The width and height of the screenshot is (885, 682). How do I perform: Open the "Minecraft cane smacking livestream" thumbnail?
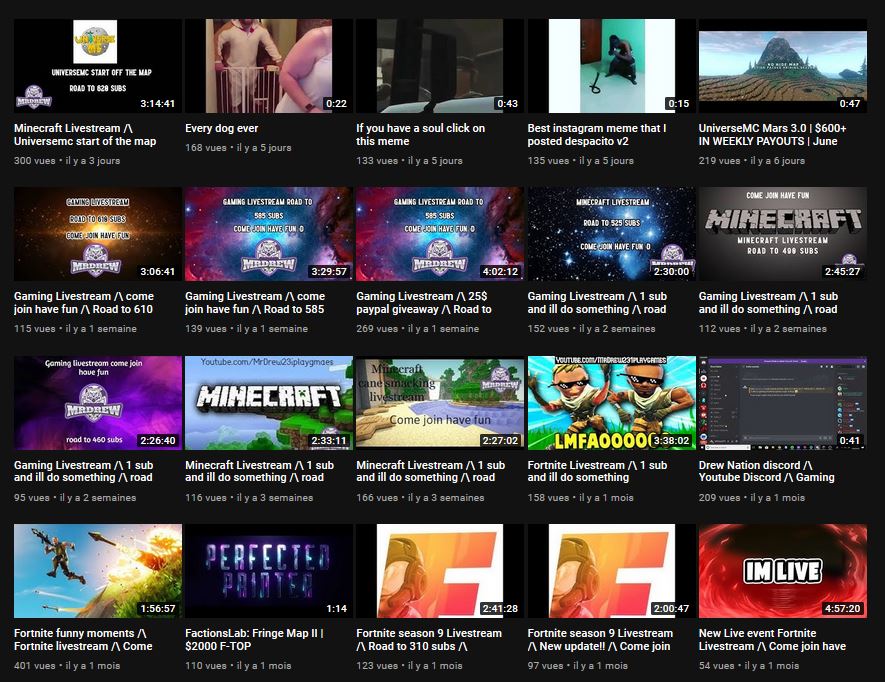tap(439, 403)
